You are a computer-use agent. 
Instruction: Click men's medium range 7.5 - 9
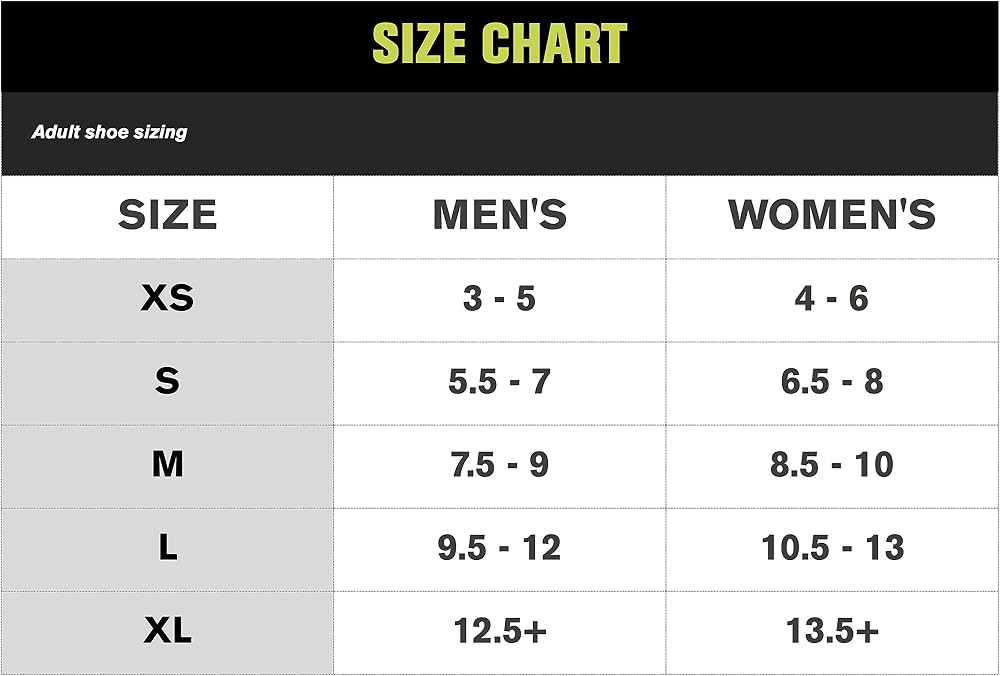[x=499, y=464]
